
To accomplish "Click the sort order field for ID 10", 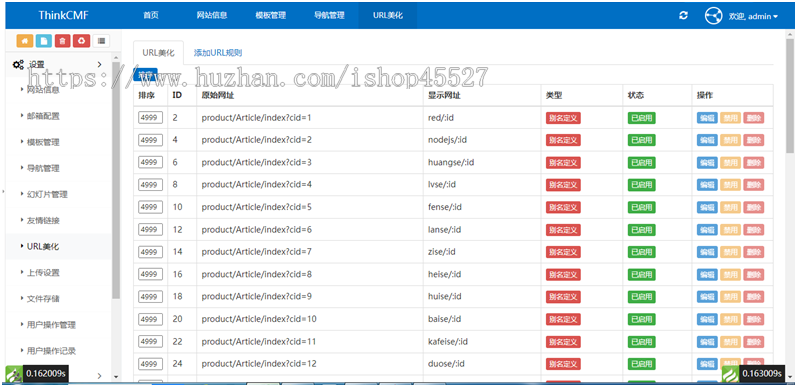I will coord(150,207).
